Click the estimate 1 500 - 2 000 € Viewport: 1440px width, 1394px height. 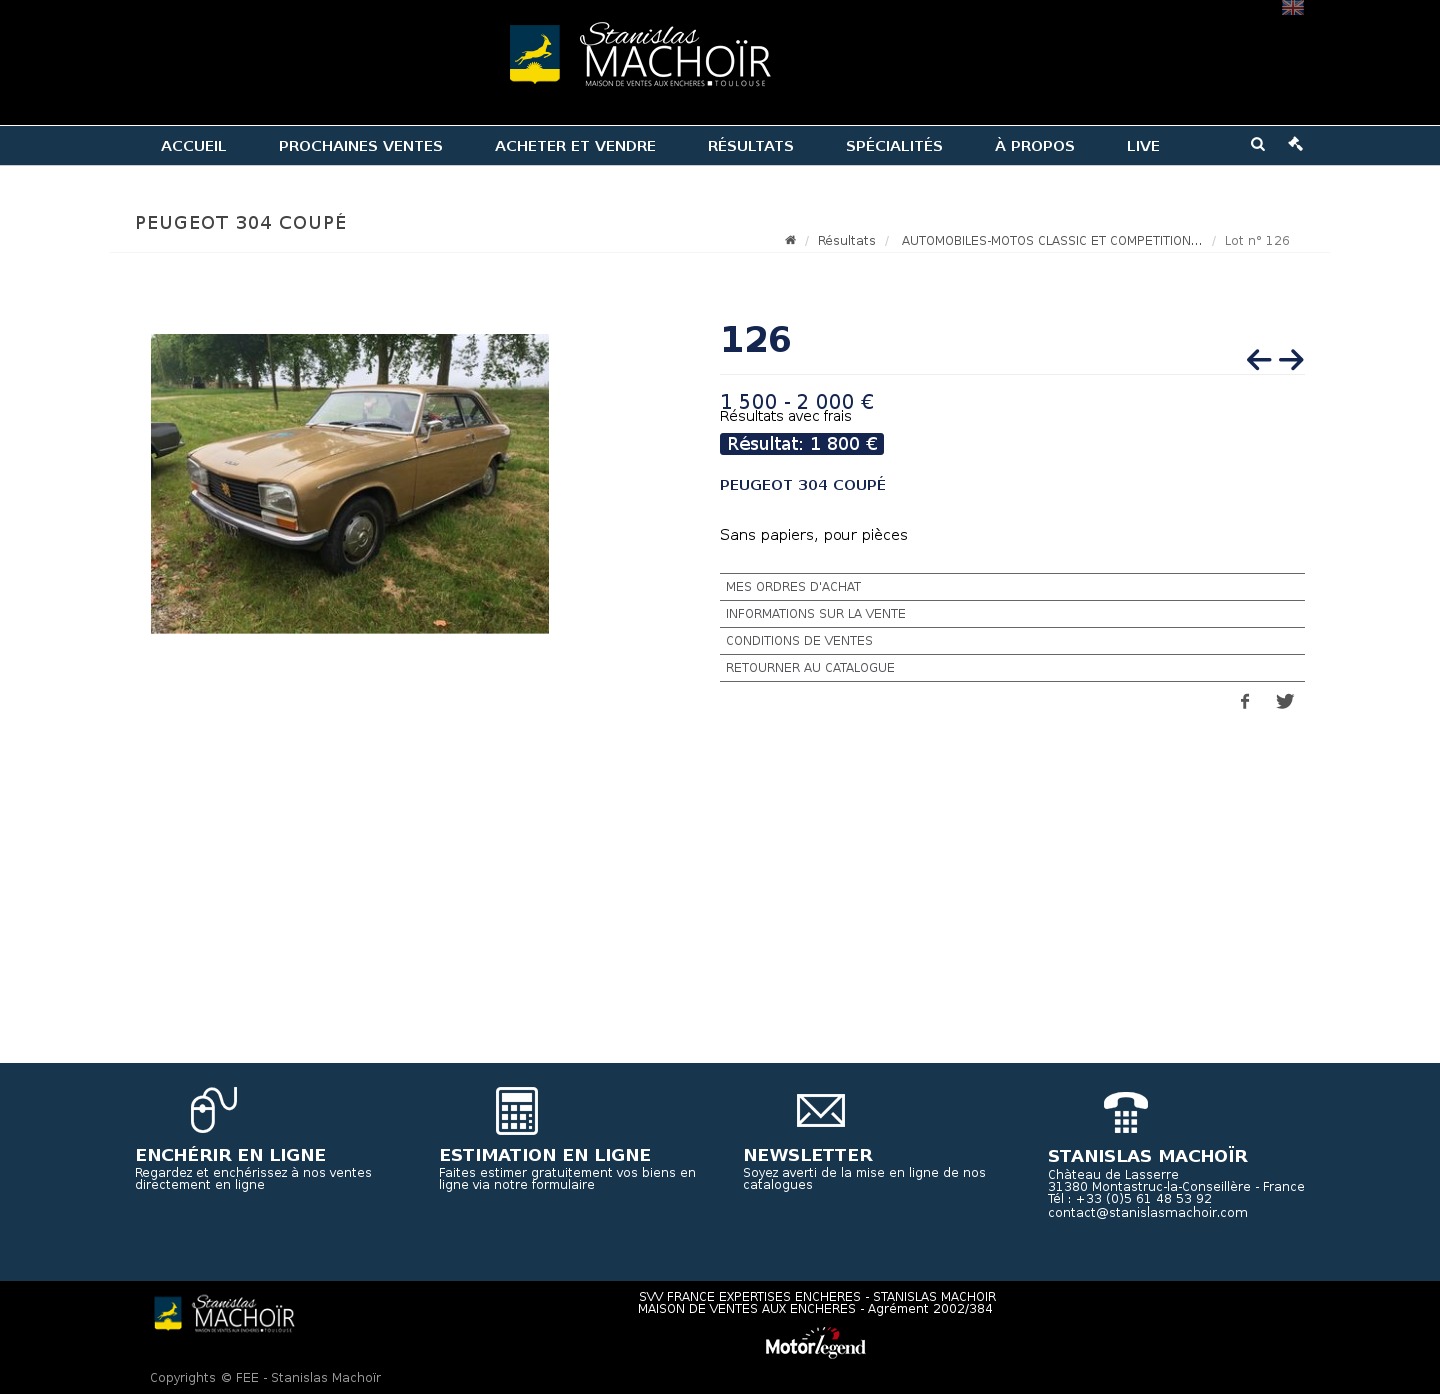coord(797,401)
